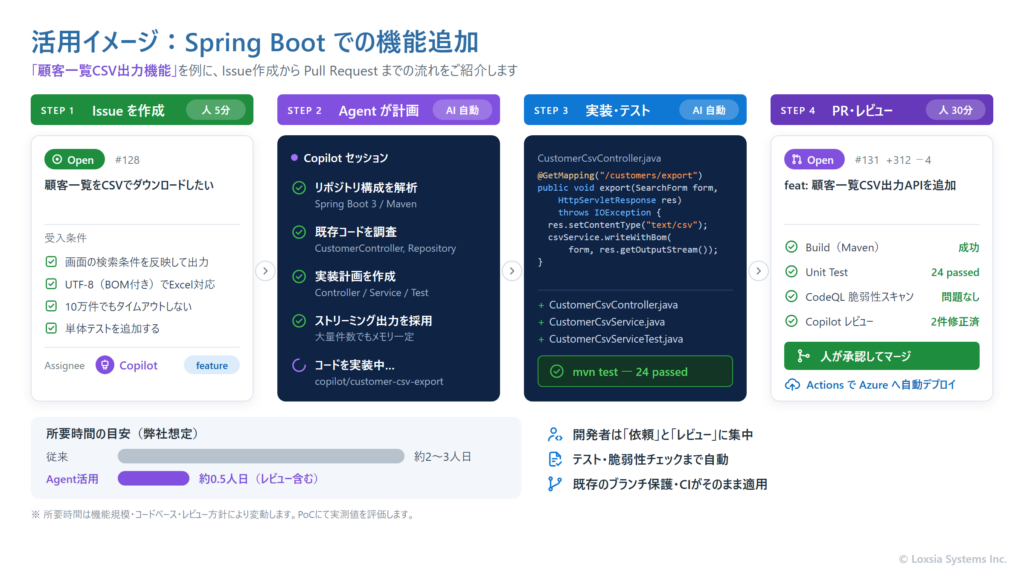
Task: Click purple Agent活用 duration bar
Action: coord(153,479)
